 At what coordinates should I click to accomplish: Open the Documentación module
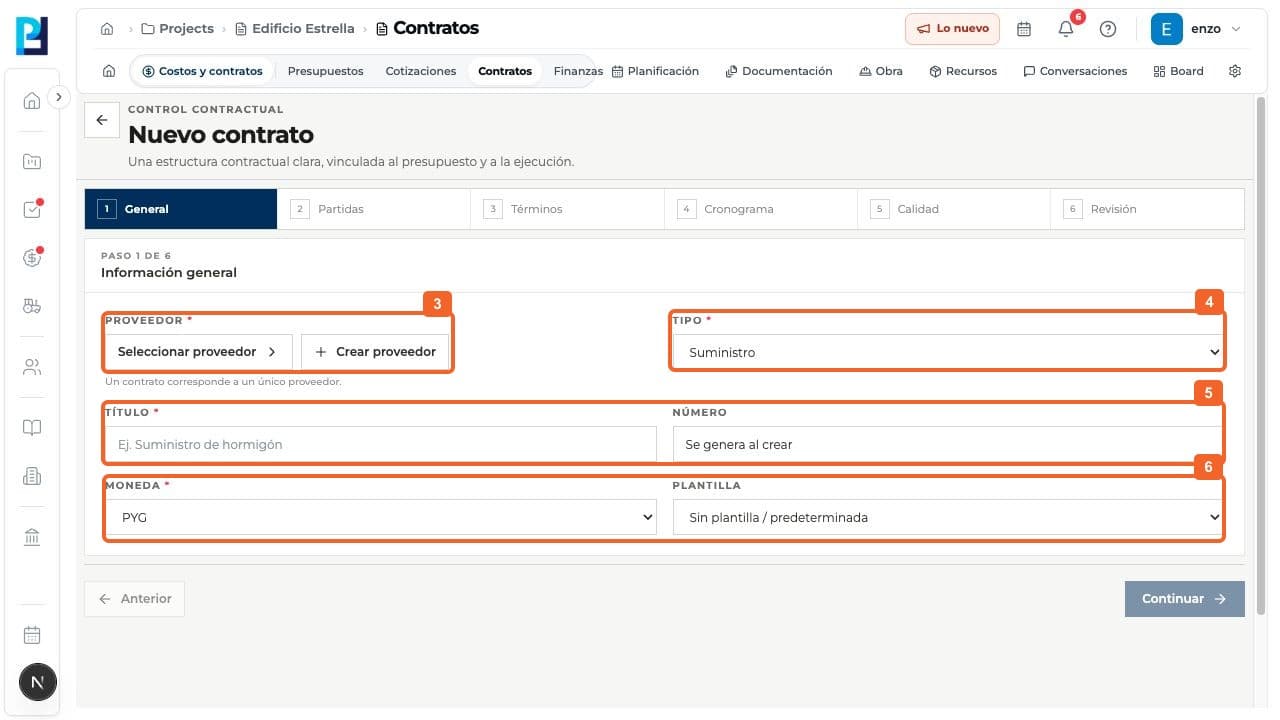(x=779, y=71)
